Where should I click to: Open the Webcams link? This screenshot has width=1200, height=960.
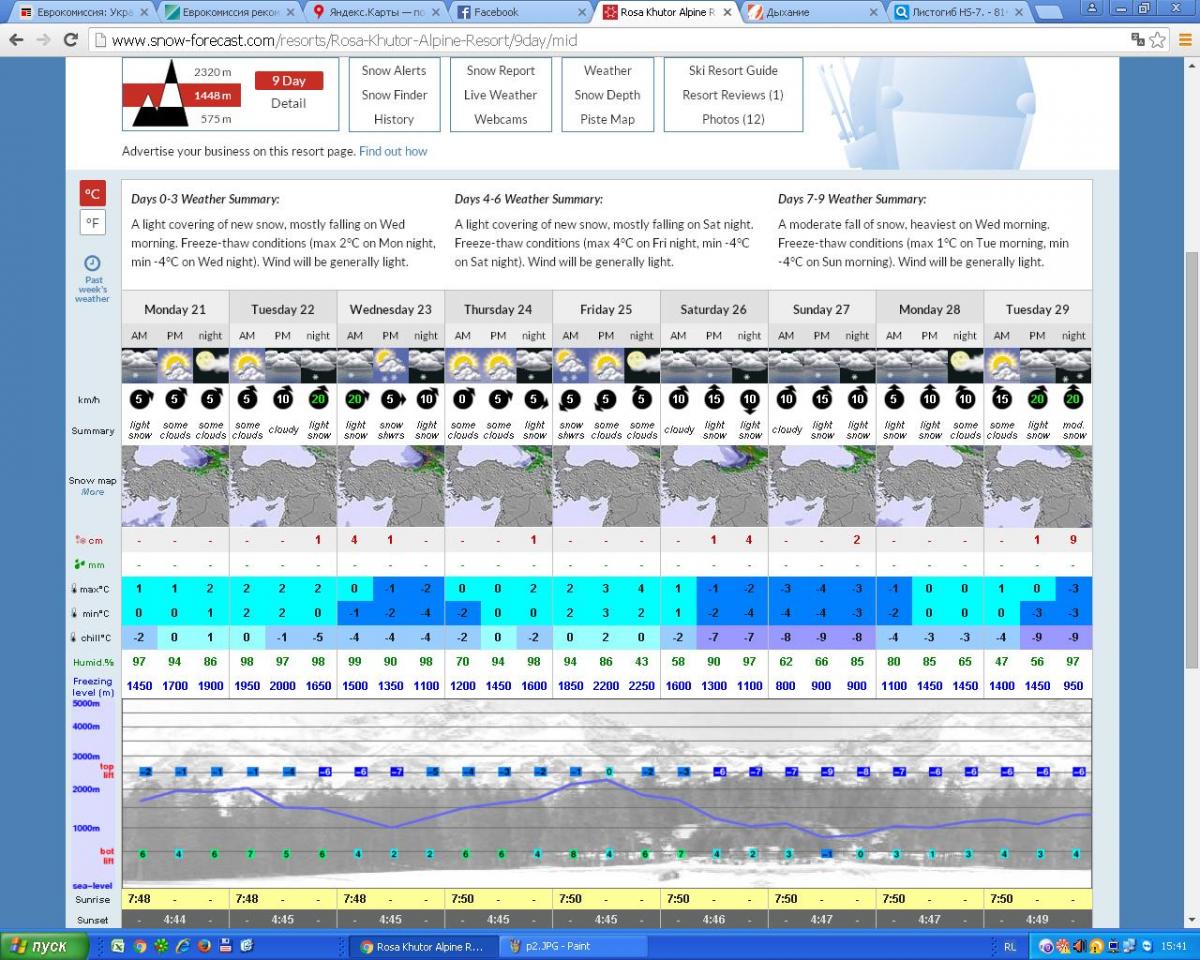501,119
